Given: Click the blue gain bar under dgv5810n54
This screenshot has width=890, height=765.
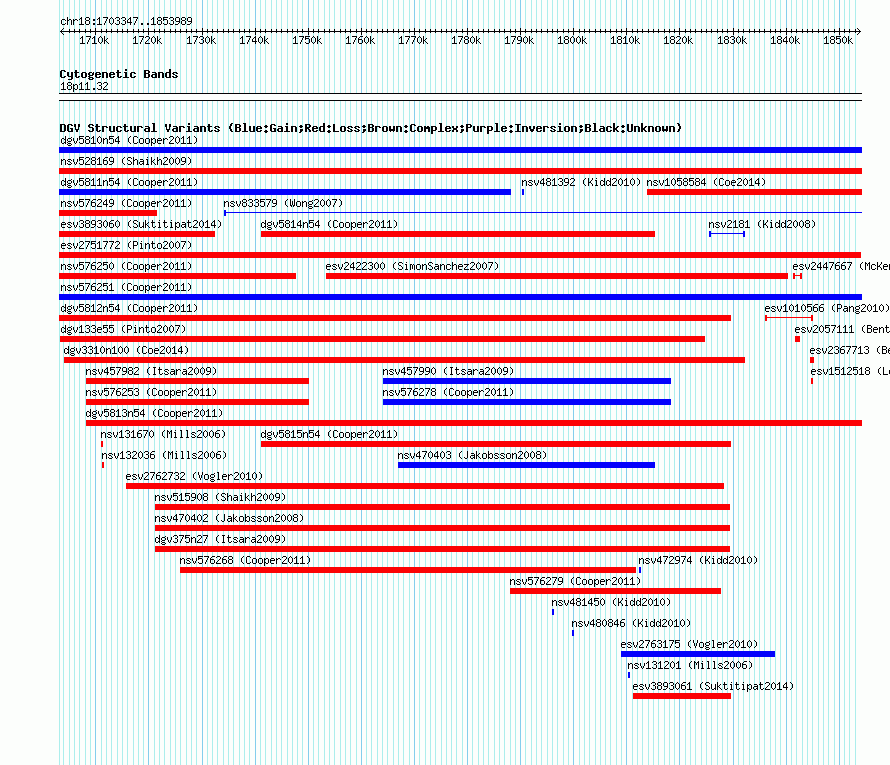Looking at the screenshot, I should [x=460, y=150].
